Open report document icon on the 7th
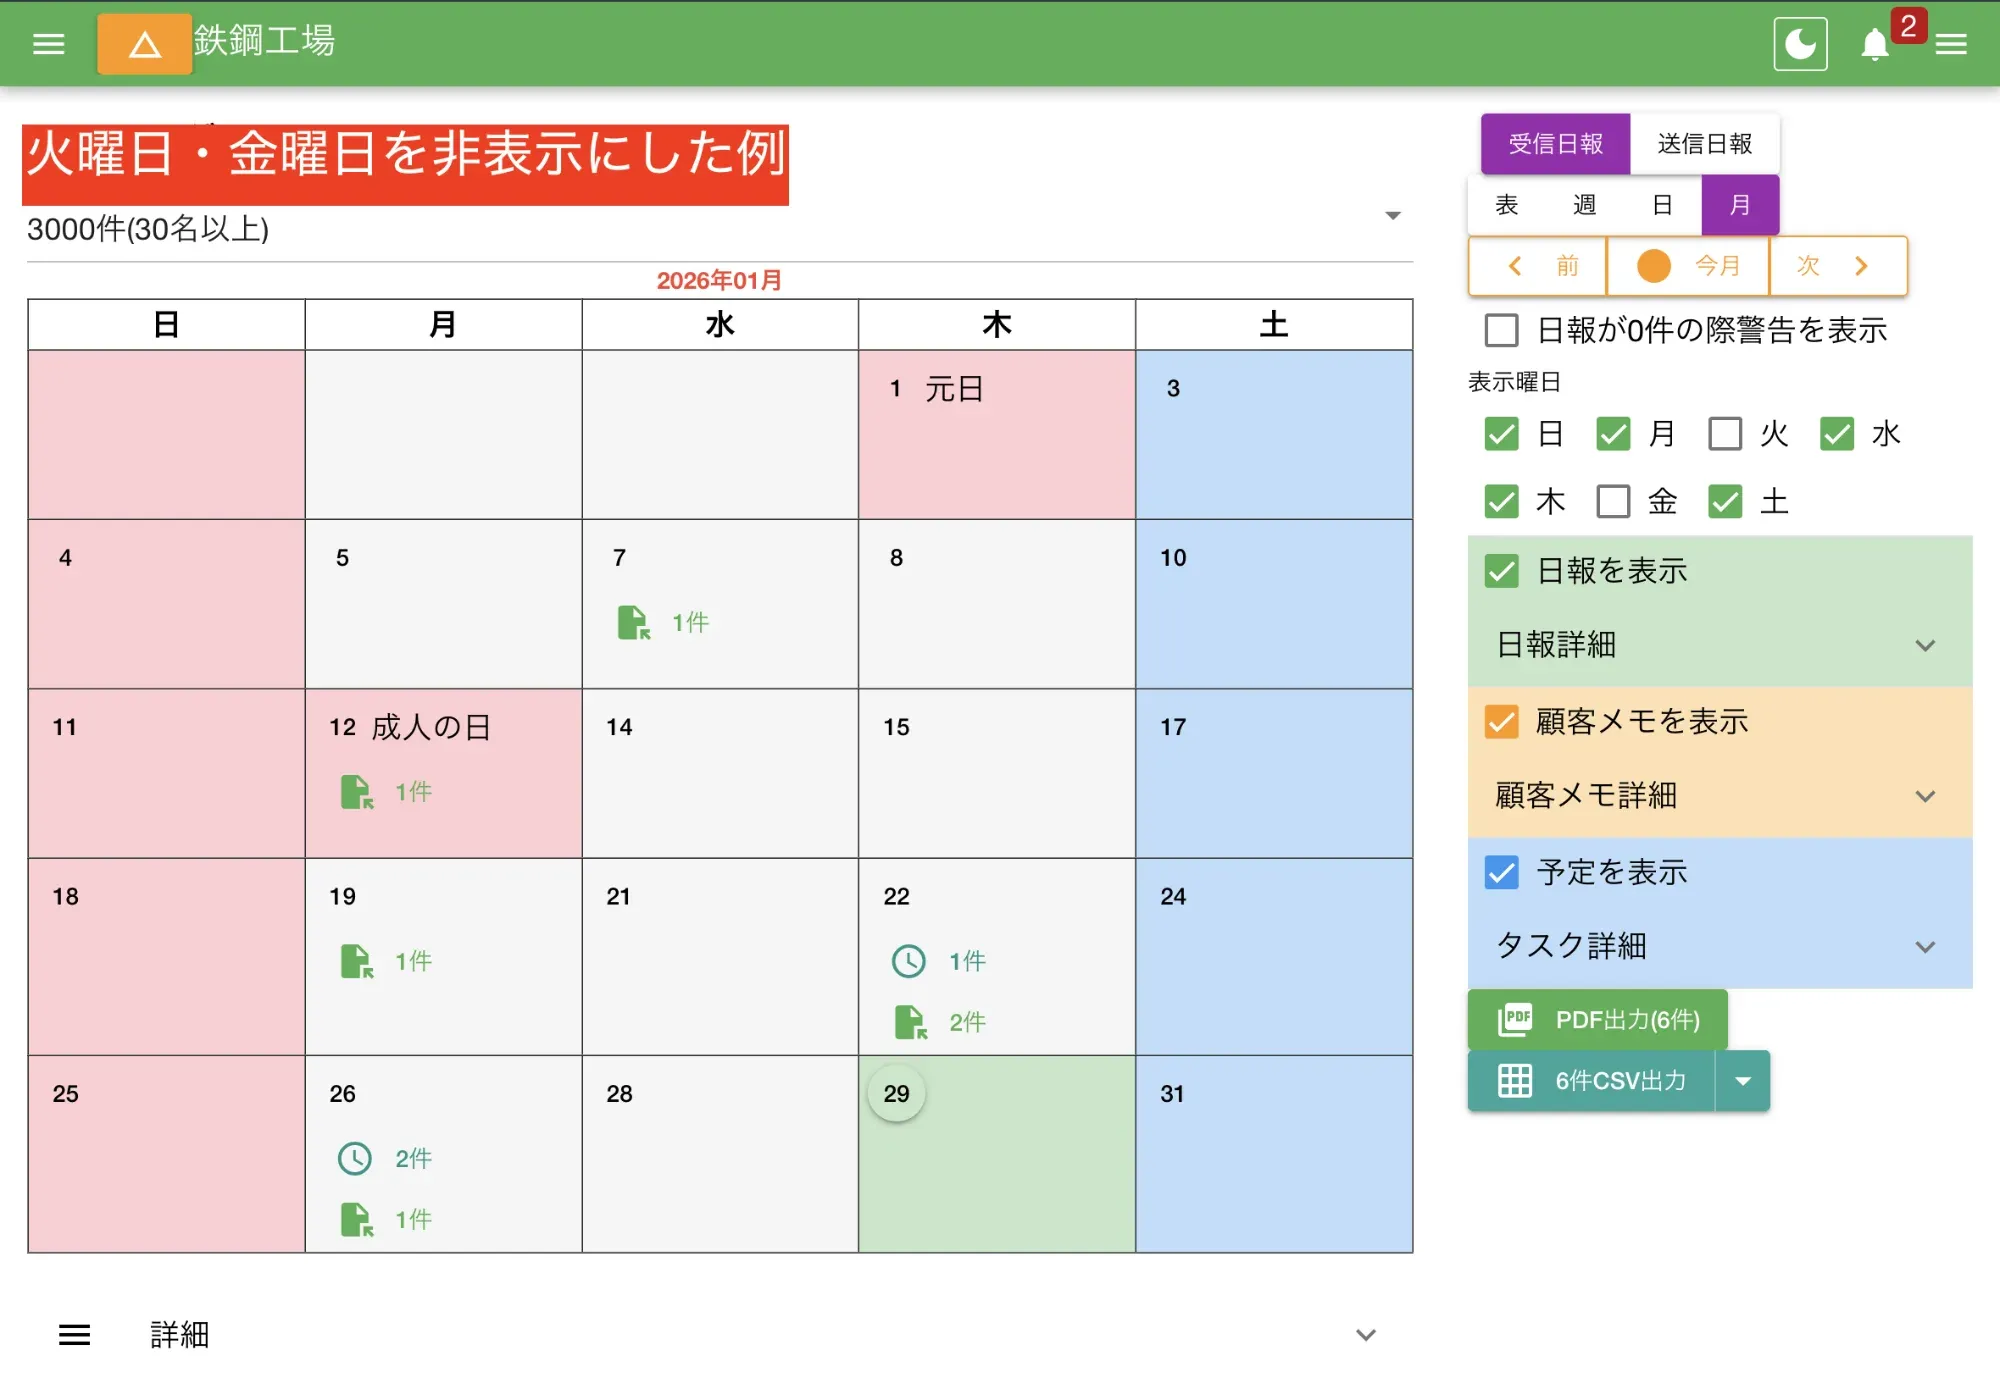Image resolution: width=2000 pixels, height=1389 pixels. pos(634,622)
